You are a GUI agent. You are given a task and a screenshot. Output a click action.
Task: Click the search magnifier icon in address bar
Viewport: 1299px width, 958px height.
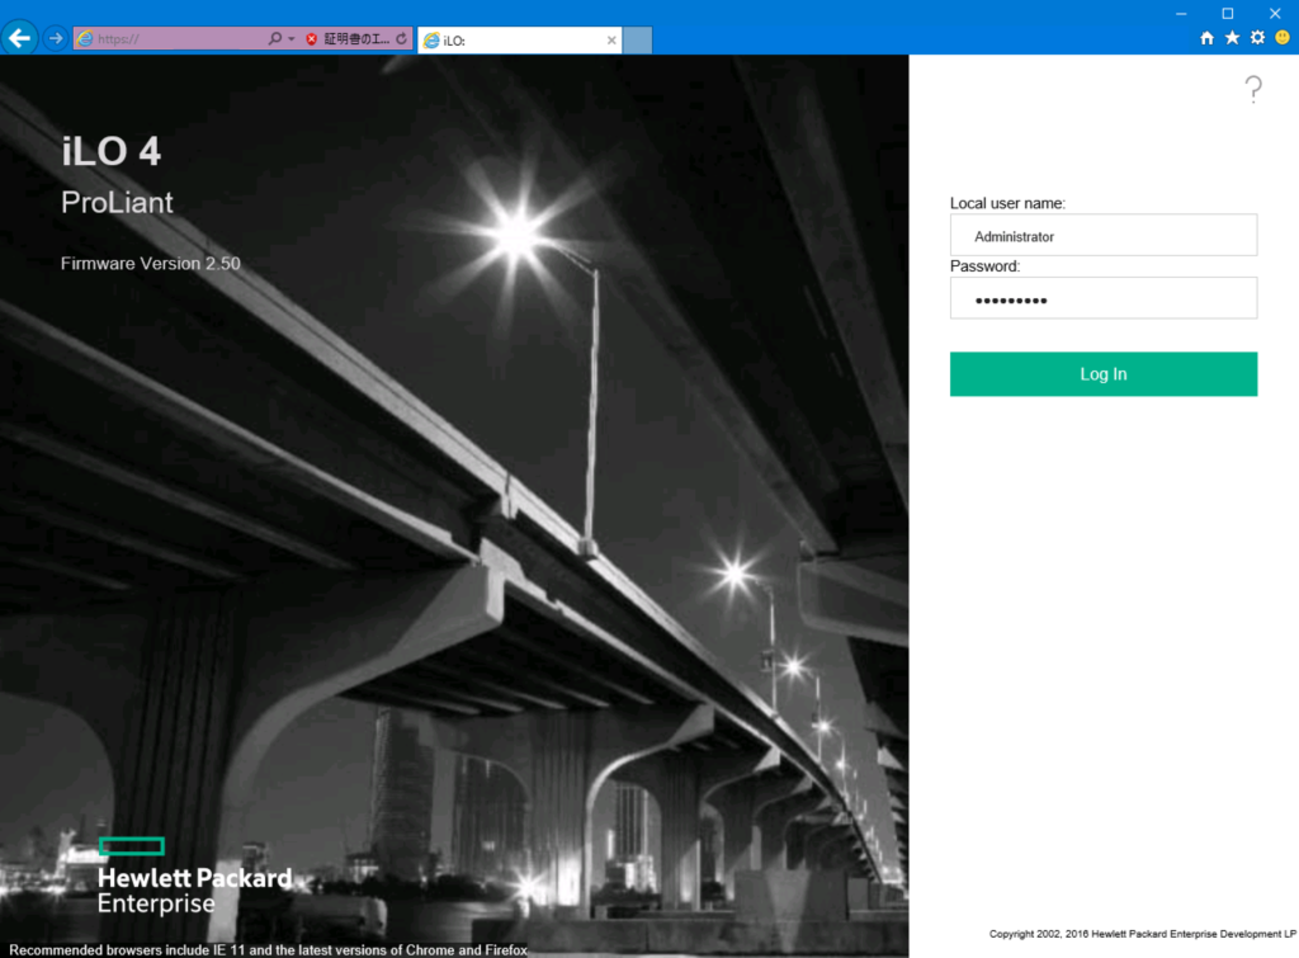pos(275,38)
